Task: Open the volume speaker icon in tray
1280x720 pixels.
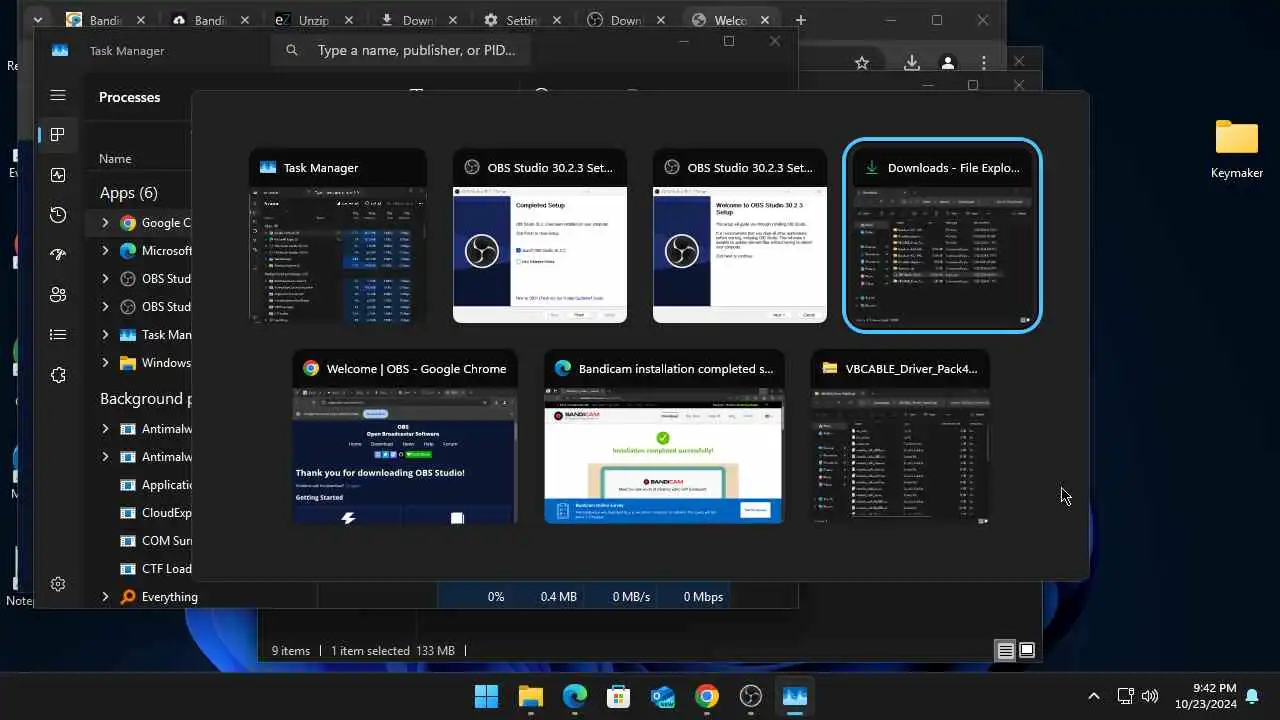Action: (1150, 696)
